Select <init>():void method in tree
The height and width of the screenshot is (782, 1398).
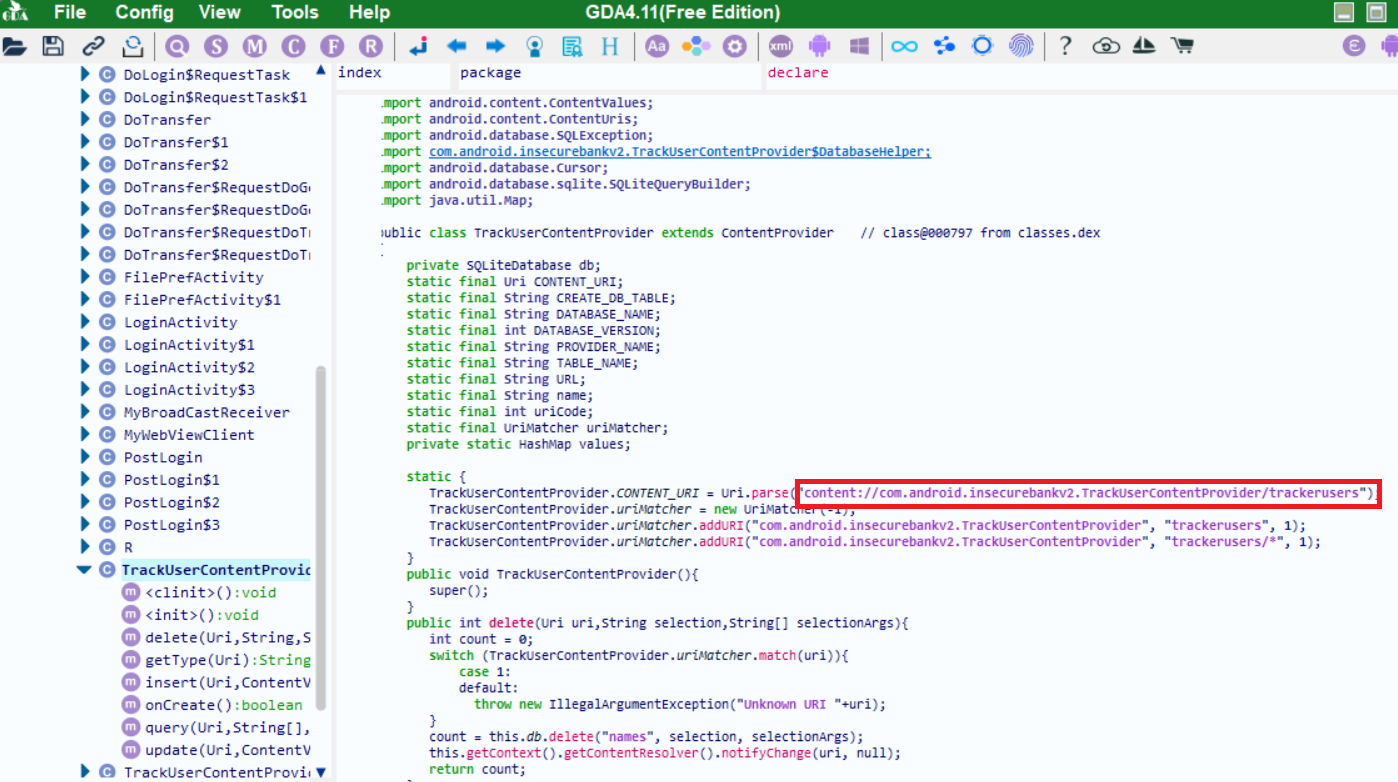point(201,615)
